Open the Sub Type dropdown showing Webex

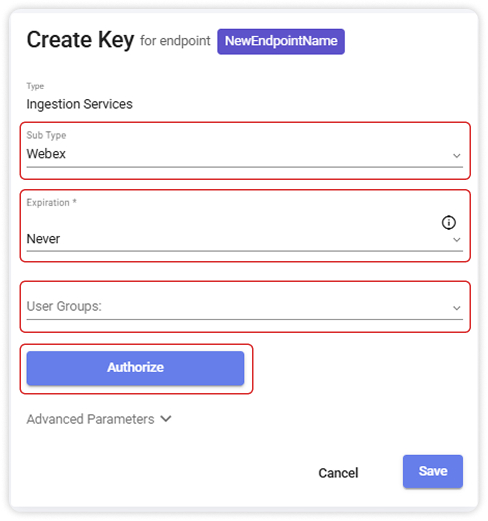(x=245, y=151)
